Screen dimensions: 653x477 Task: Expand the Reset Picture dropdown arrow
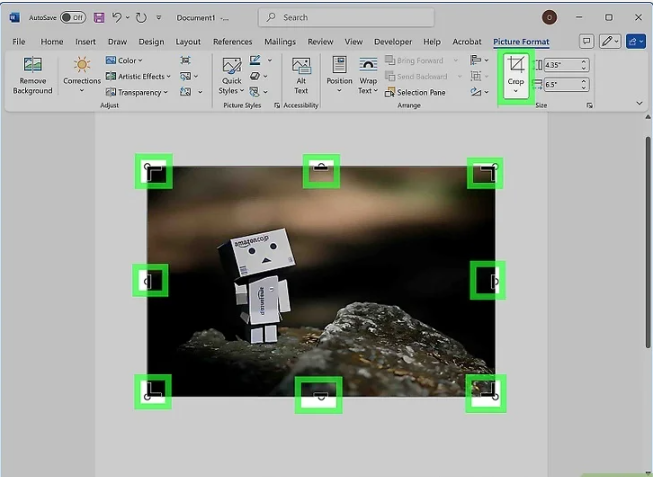click(200, 92)
